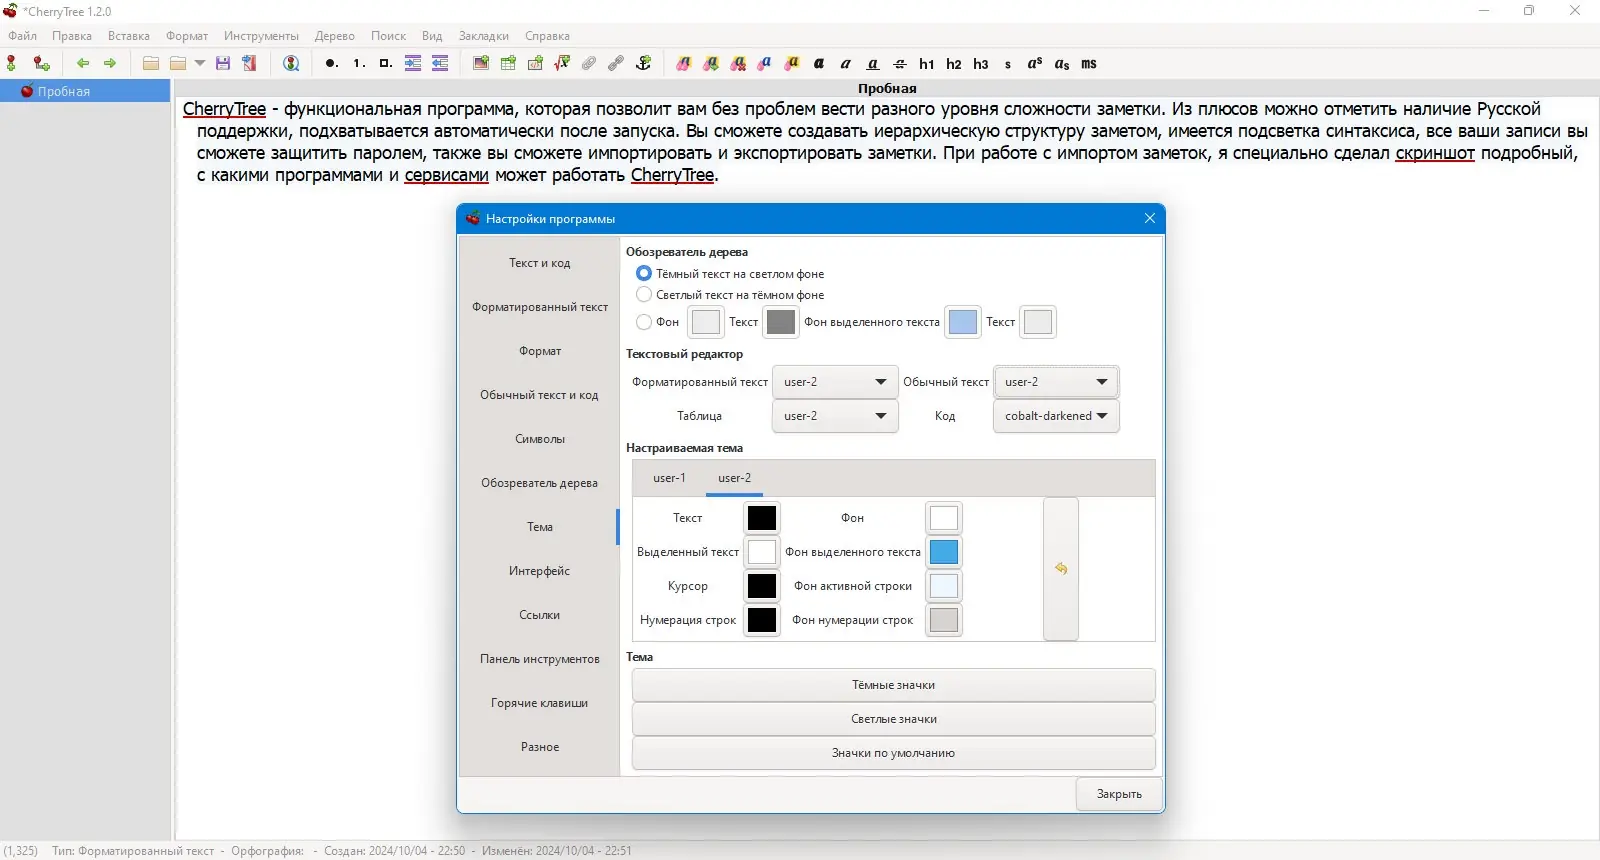This screenshot has height=860, width=1600.
Task: Select the 'Пробная' node in the tree
Action: click(x=85, y=91)
